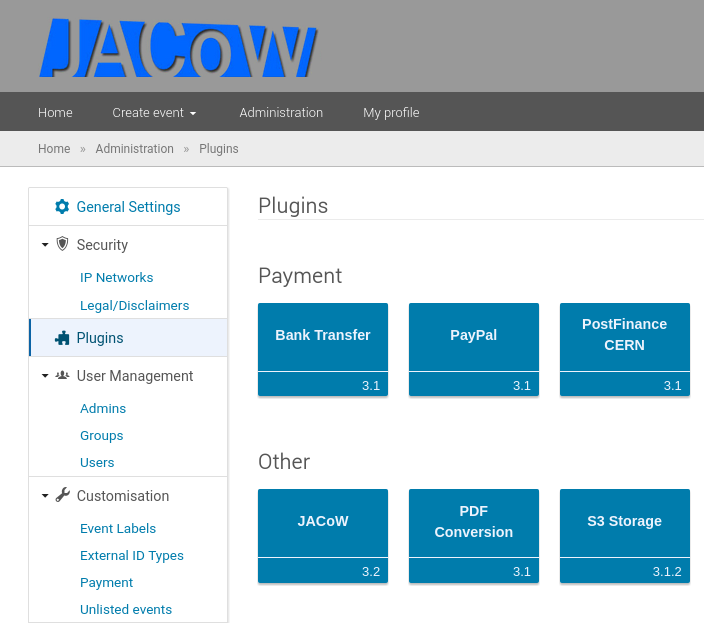Click the JACoW logo in header
Image resolution: width=704 pixels, height=623 pixels.
tap(178, 47)
